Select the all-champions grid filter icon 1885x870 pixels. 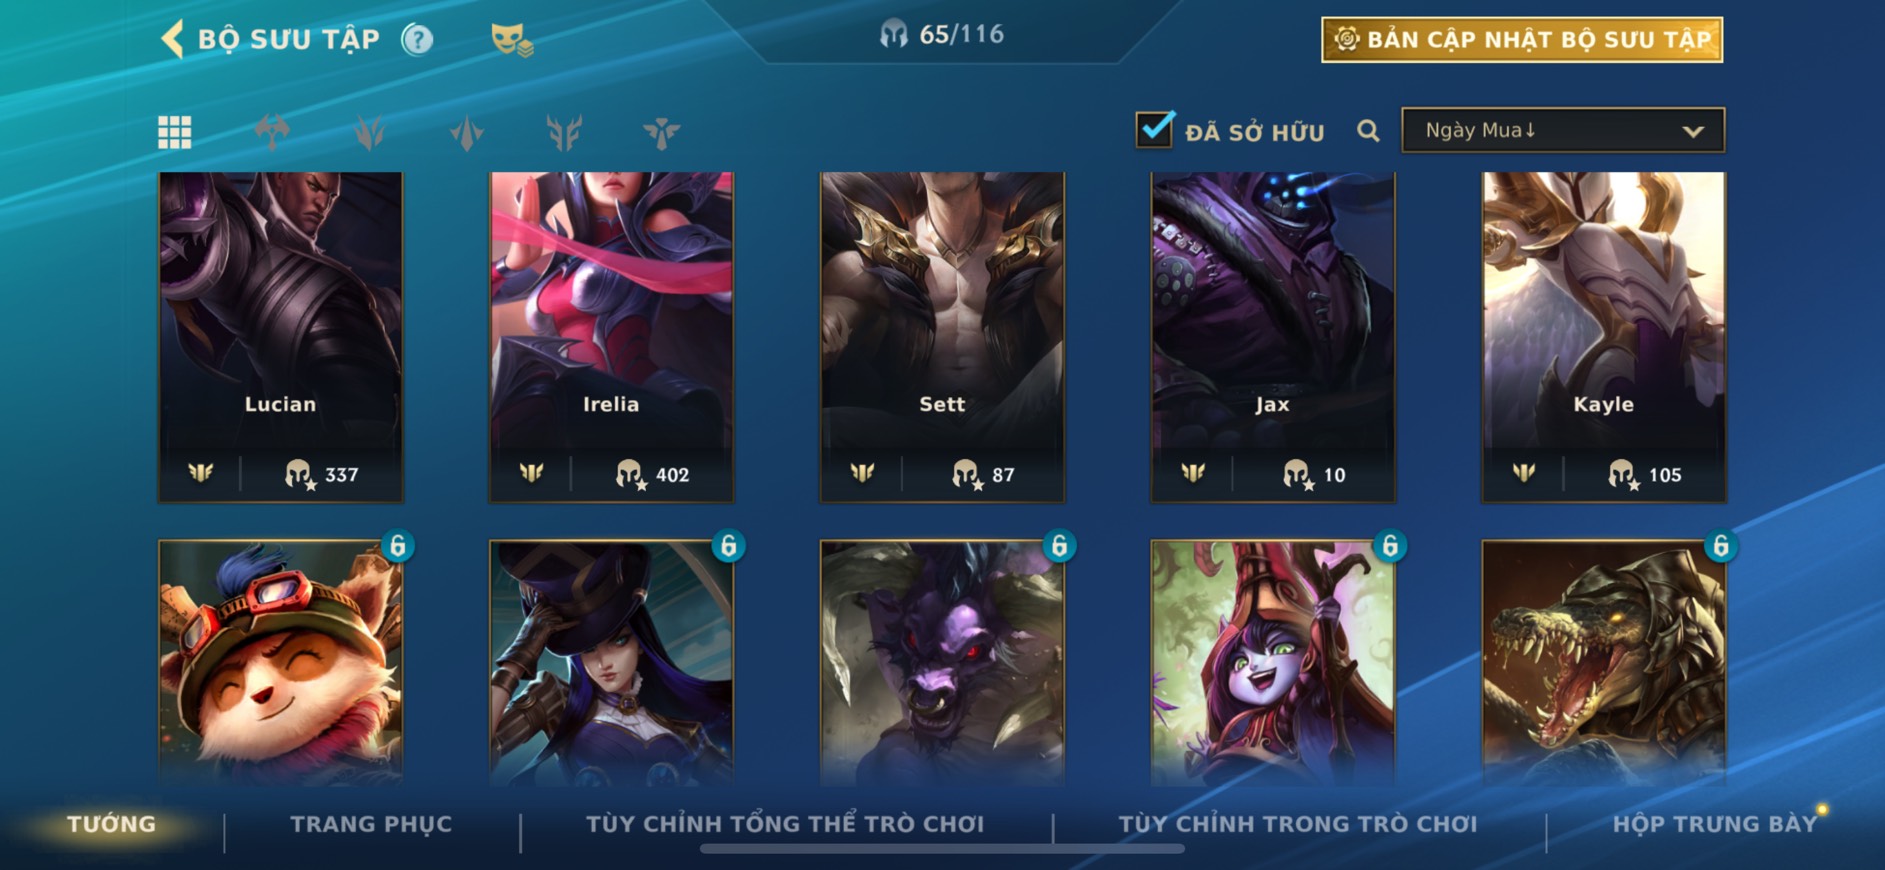tap(175, 132)
